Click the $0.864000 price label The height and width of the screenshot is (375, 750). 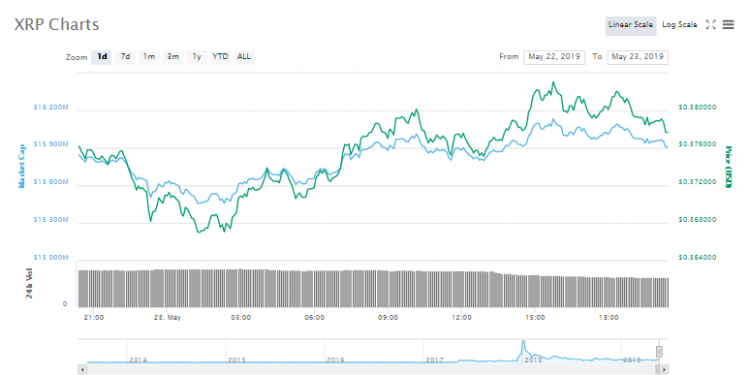point(697,258)
